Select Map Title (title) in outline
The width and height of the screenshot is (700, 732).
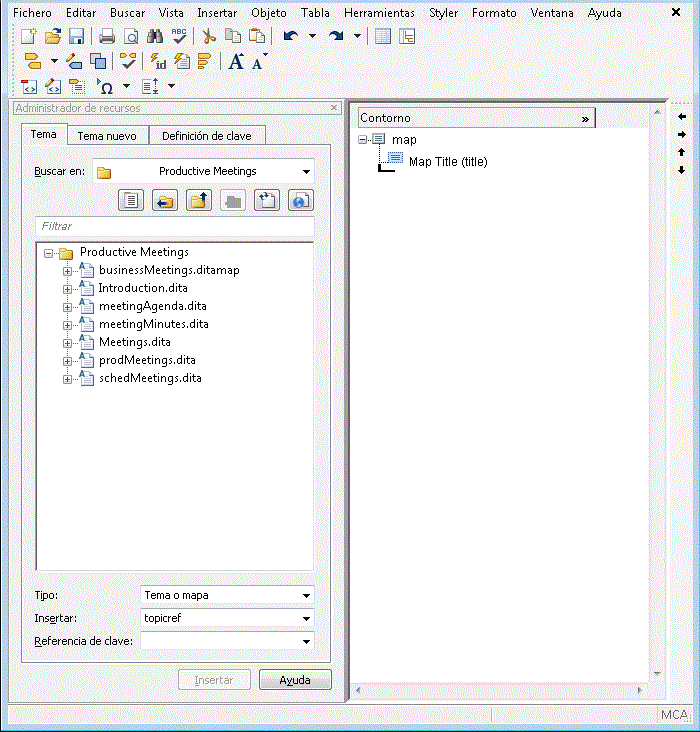pos(448,162)
